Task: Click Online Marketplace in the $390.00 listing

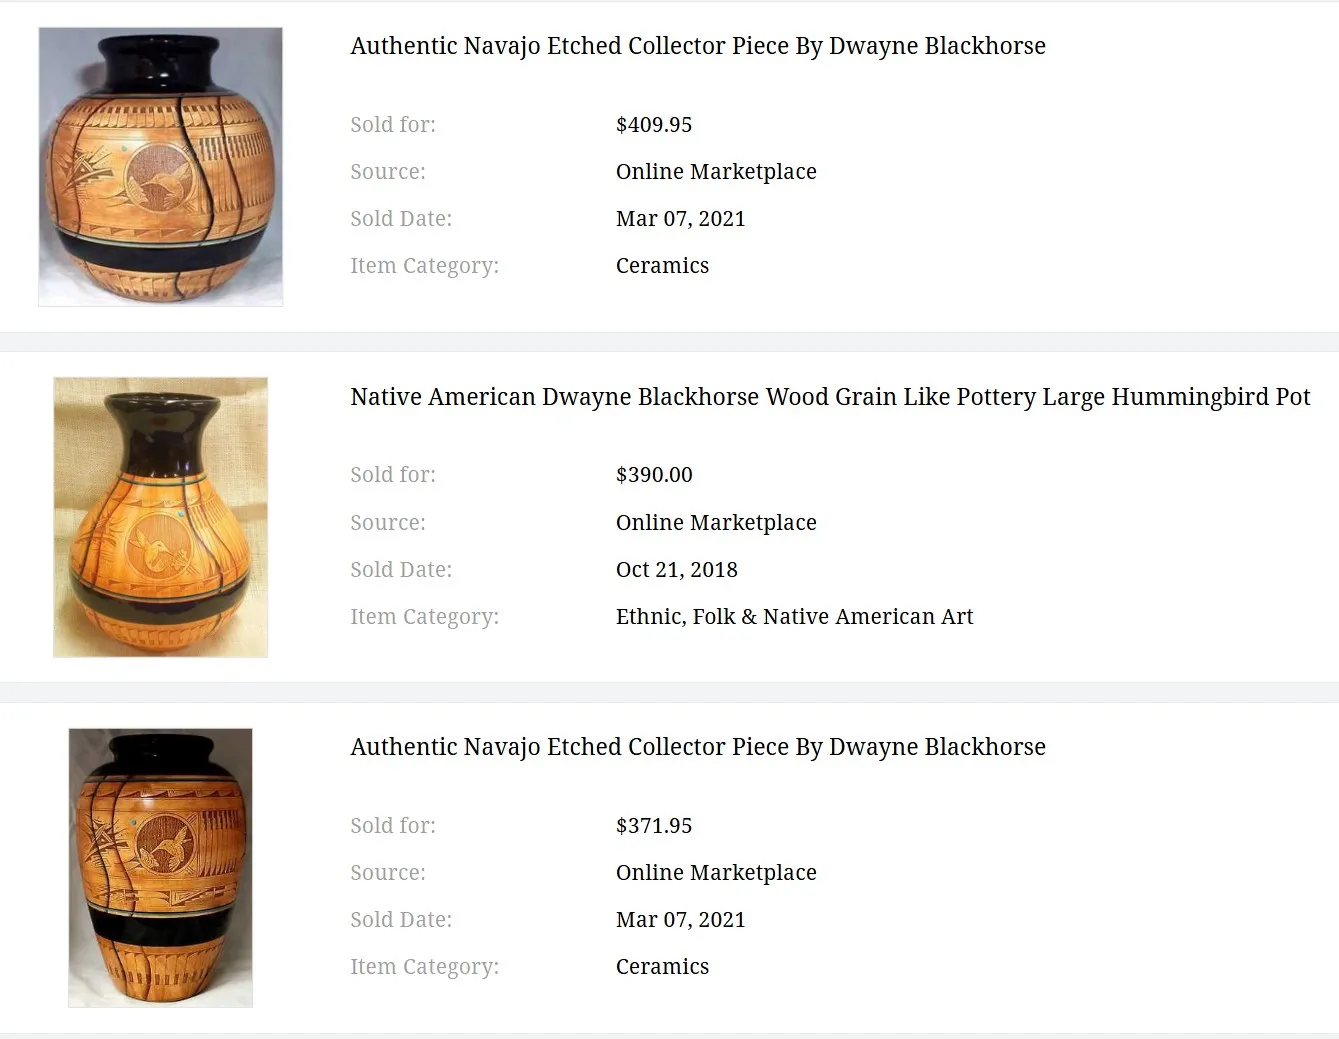Action: [x=716, y=523]
